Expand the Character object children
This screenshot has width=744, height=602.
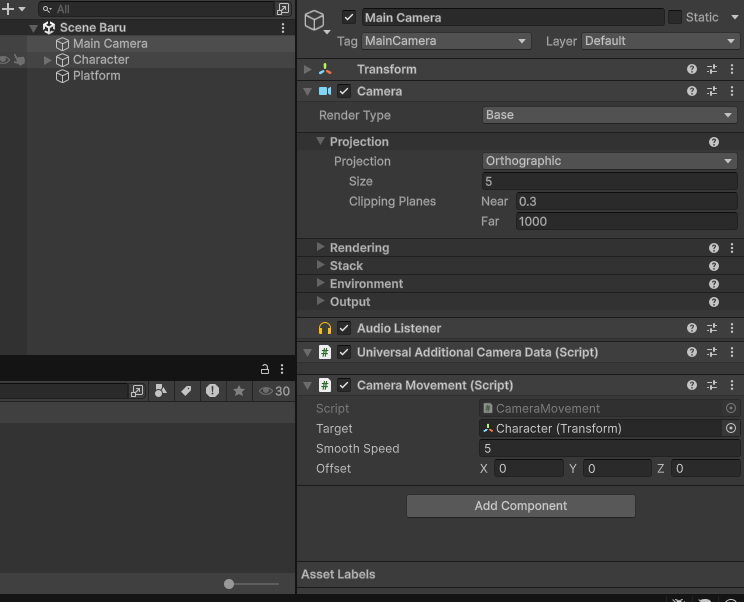point(47,60)
